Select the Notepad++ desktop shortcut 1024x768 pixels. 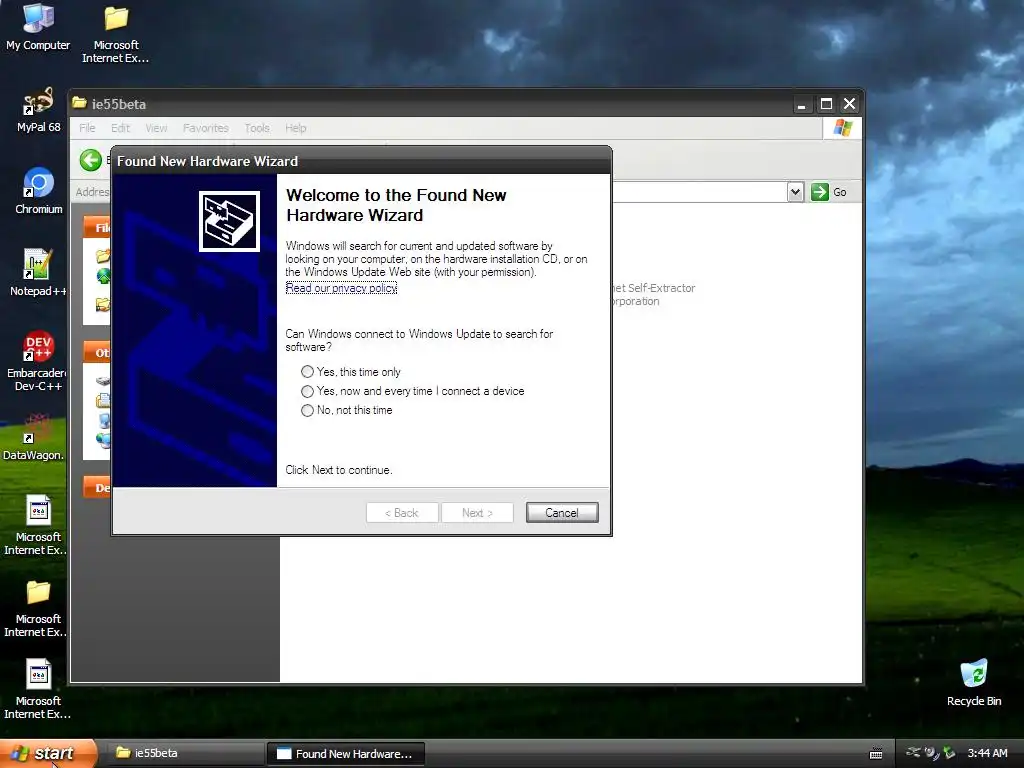click(x=38, y=273)
